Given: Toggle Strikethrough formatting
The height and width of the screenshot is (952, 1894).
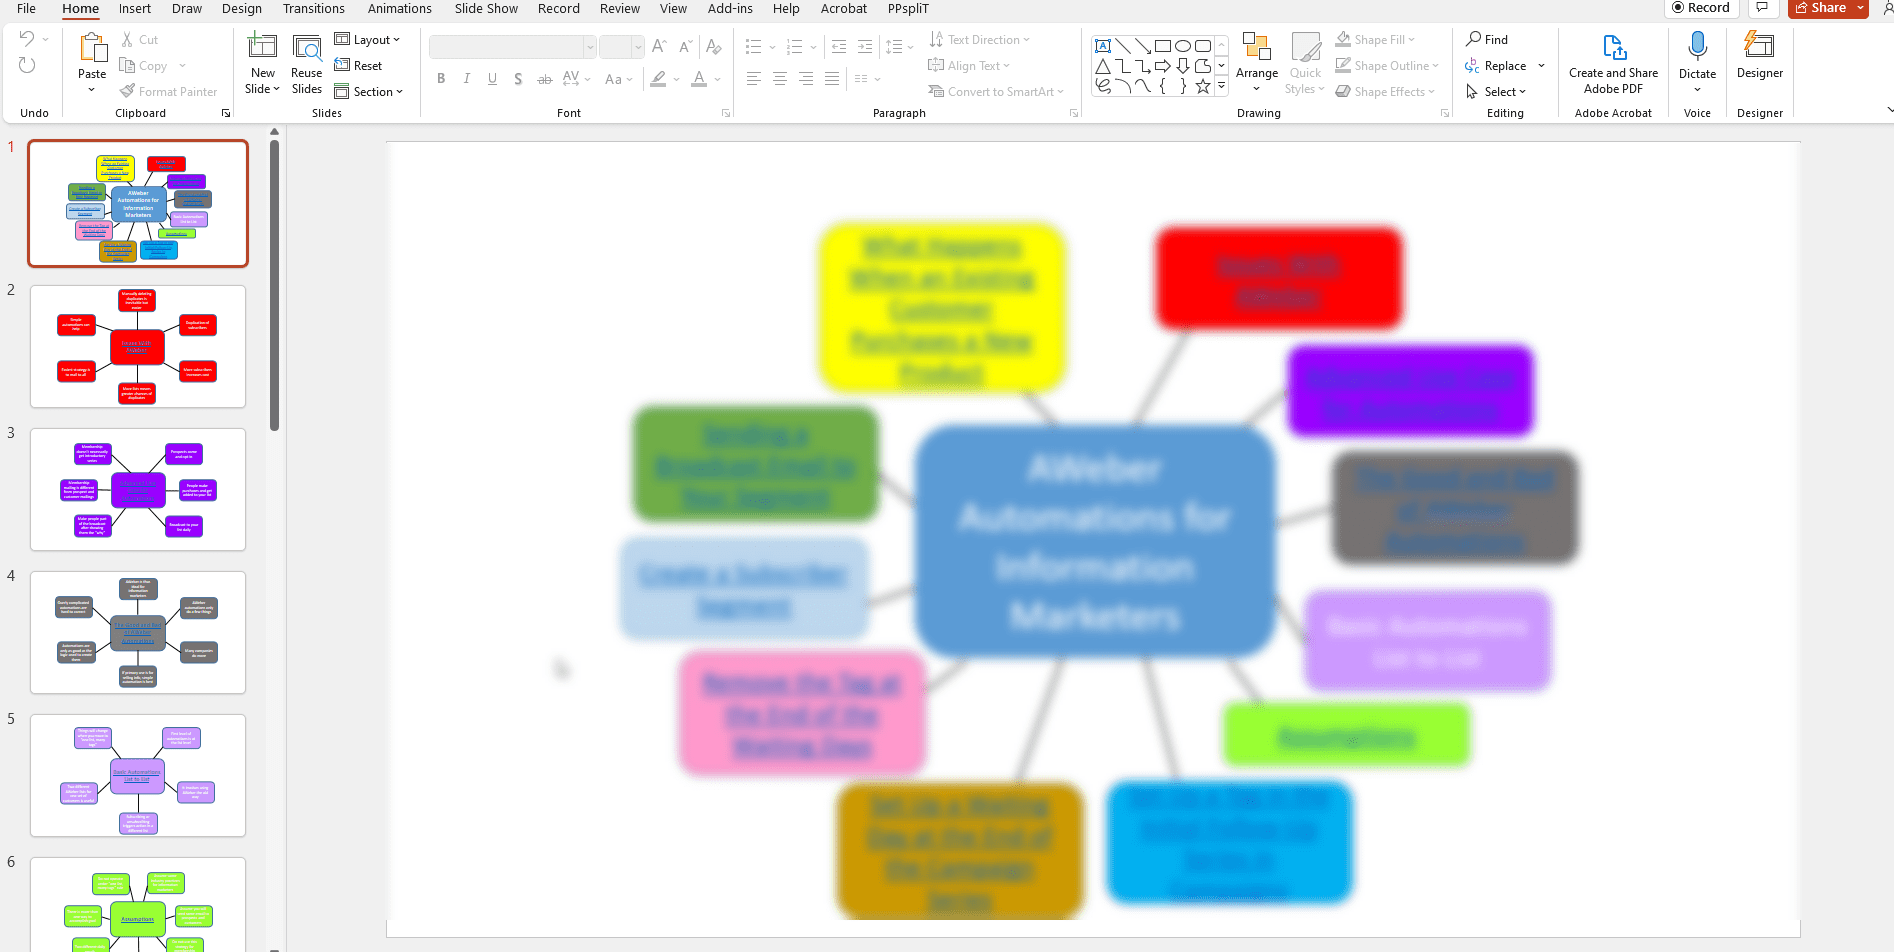Looking at the screenshot, I should click(544, 79).
